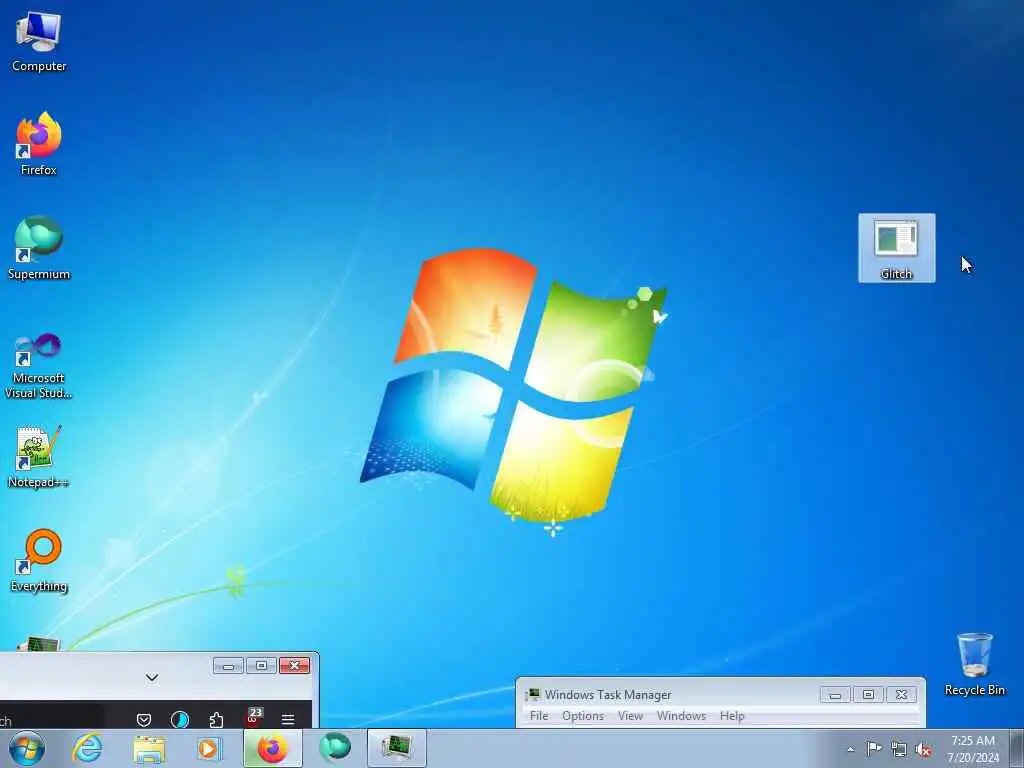This screenshot has height=768, width=1024.
Task: Click the Pocket icon in Firefox toolbar
Action: (144, 720)
